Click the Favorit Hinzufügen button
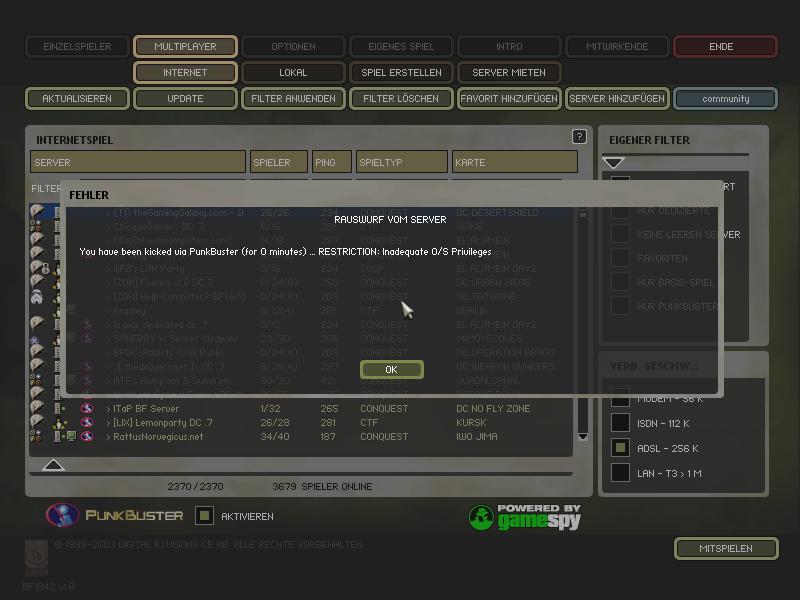 pyautogui.click(x=509, y=98)
